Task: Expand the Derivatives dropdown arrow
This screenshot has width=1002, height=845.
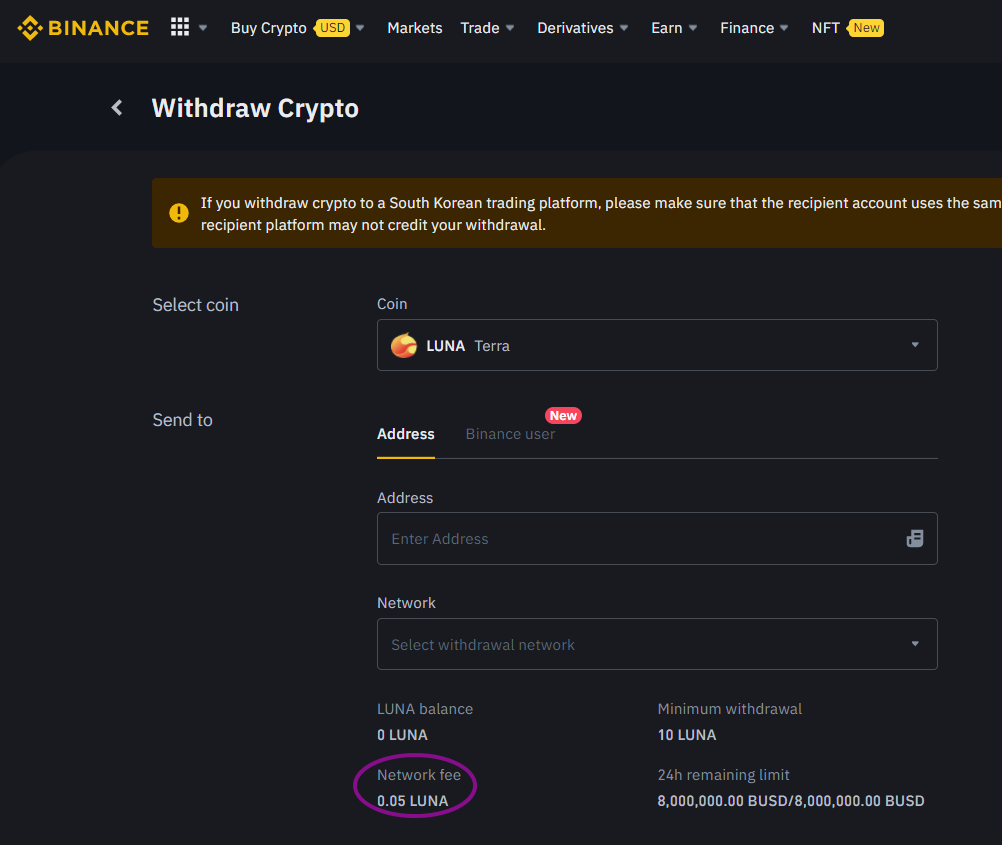Action: 624,28
